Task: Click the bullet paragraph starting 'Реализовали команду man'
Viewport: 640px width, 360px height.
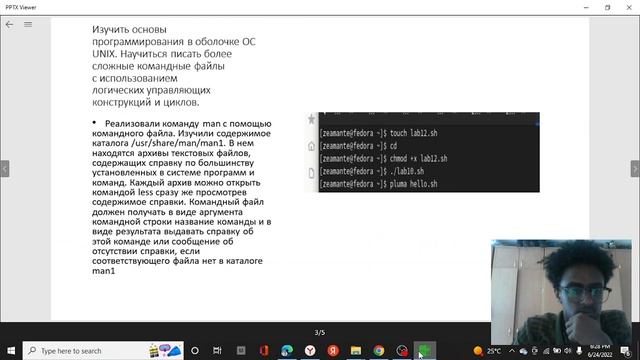Action: click(182, 197)
